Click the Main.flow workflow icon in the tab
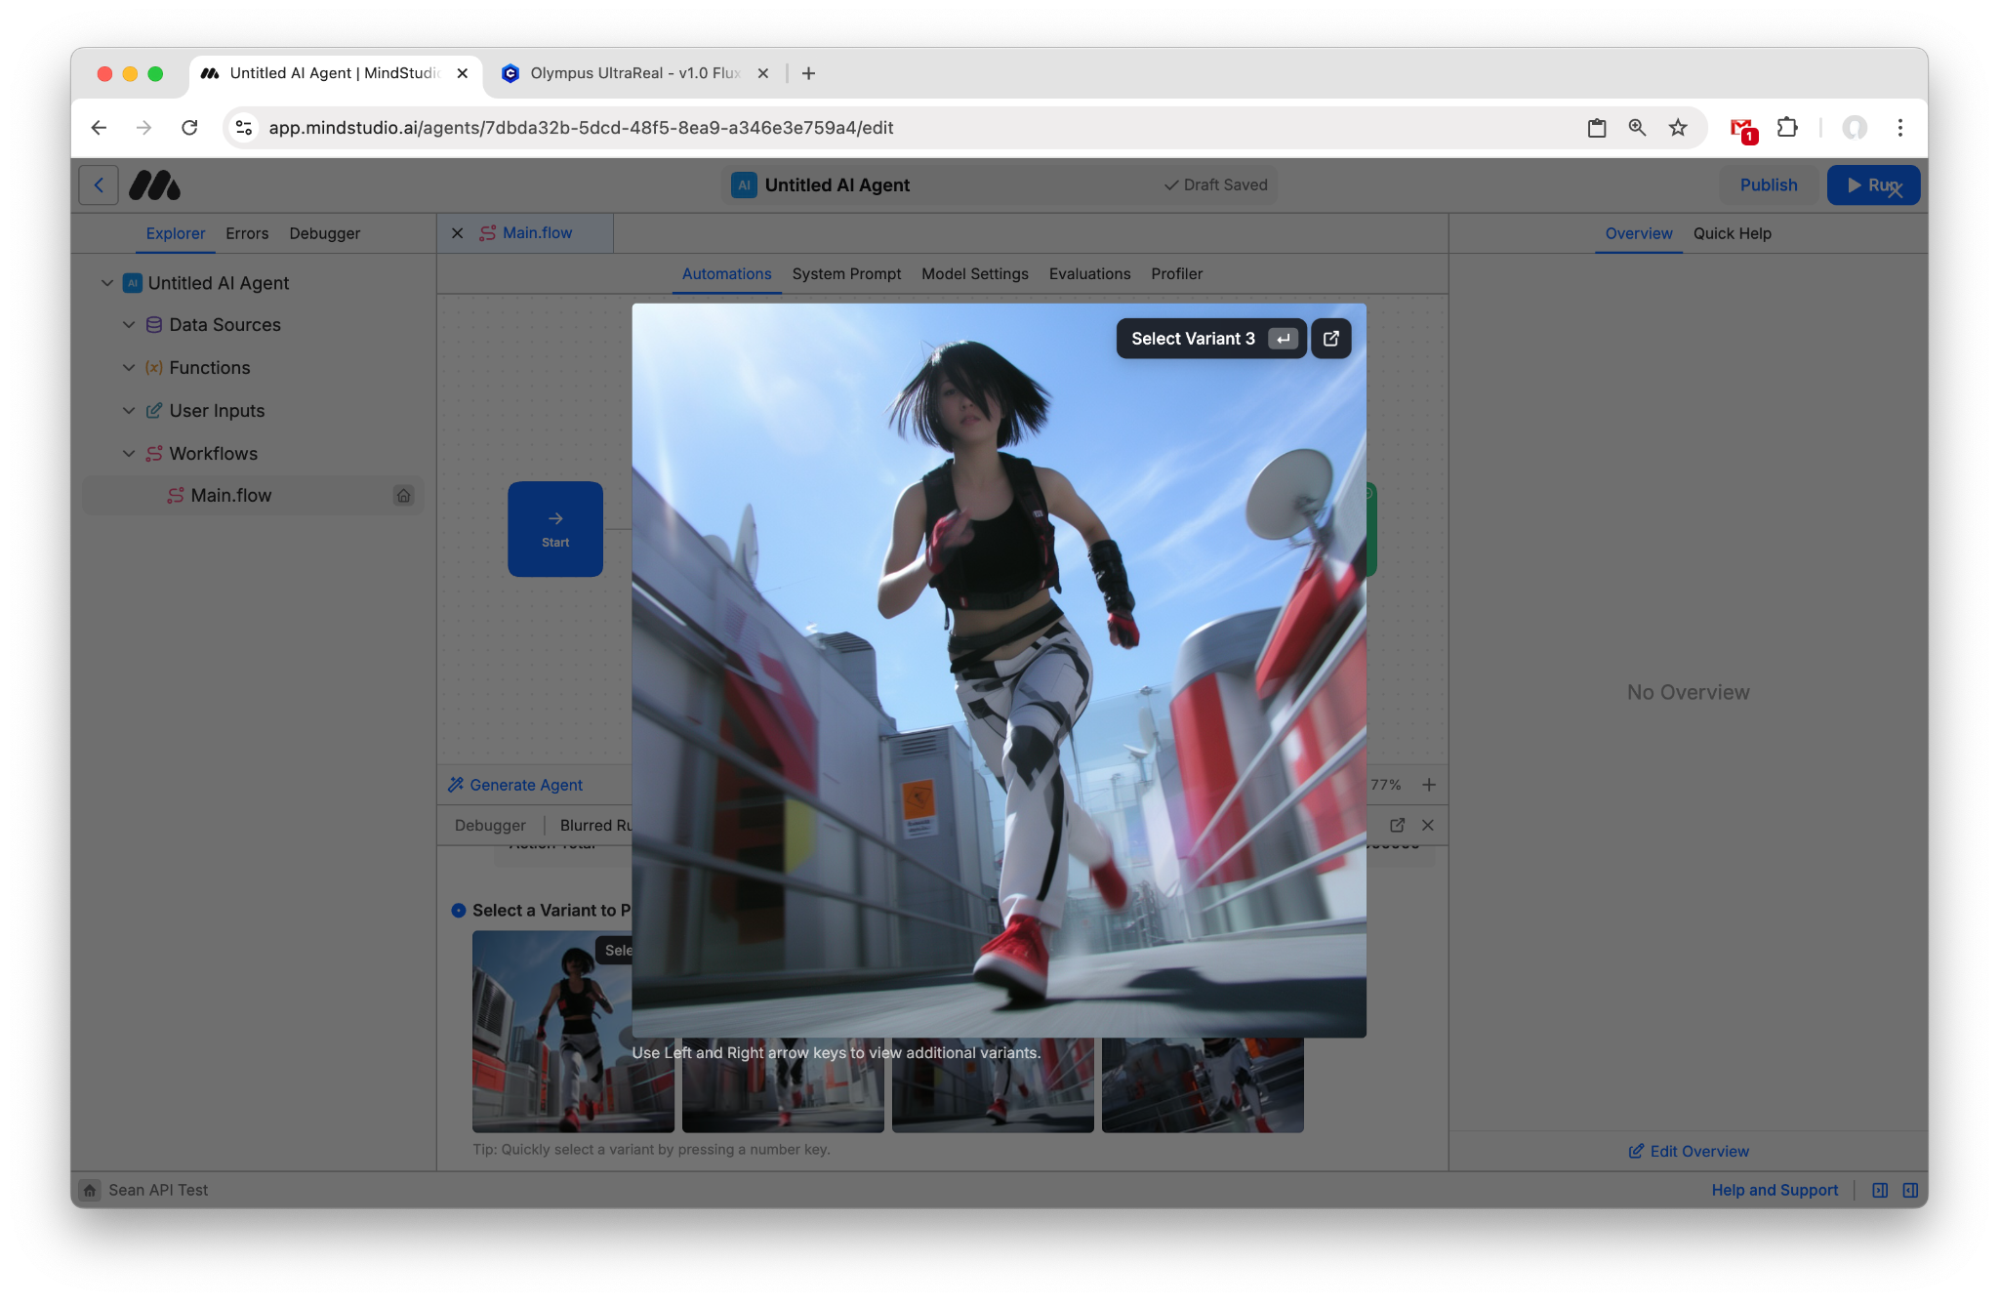1999x1302 pixels. [x=487, y=232]
